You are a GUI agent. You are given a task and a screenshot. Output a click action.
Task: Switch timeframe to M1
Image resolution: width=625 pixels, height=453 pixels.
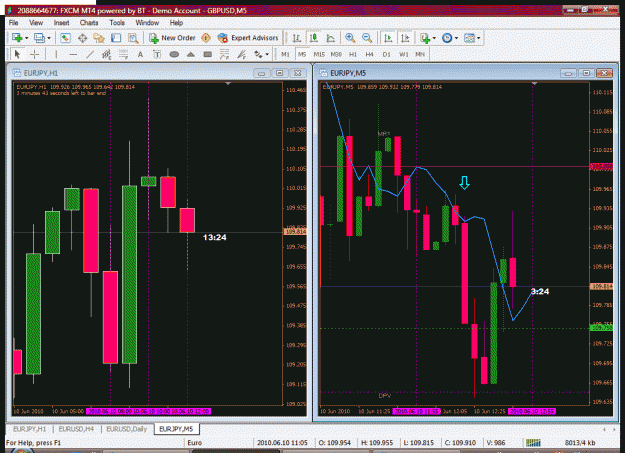tap(285, 54)
